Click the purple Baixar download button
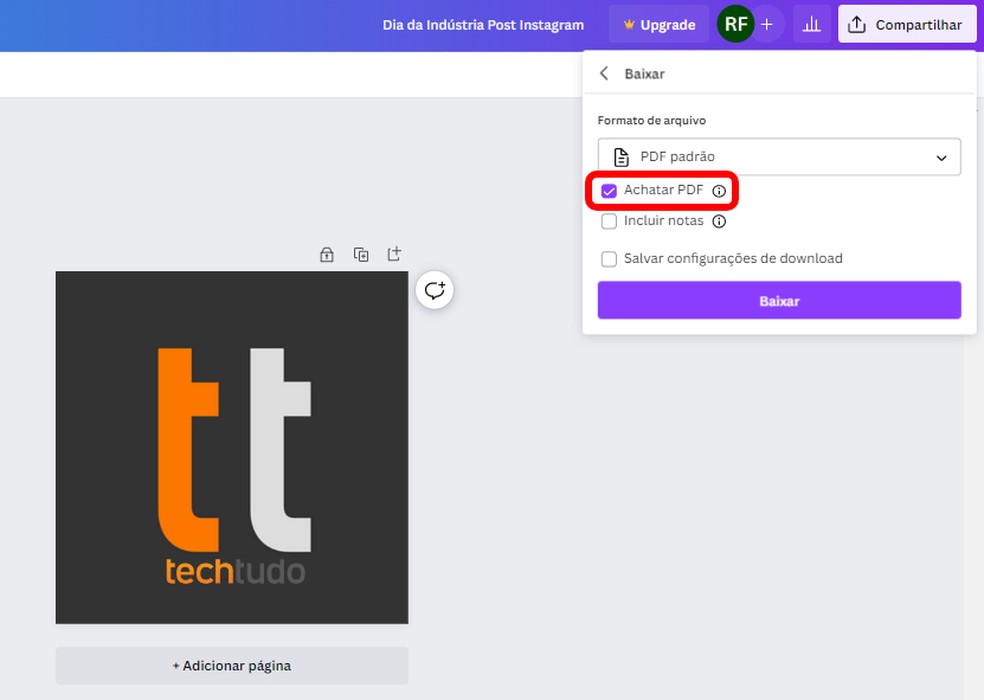This screenshot has height=700, width=984. 779,301
